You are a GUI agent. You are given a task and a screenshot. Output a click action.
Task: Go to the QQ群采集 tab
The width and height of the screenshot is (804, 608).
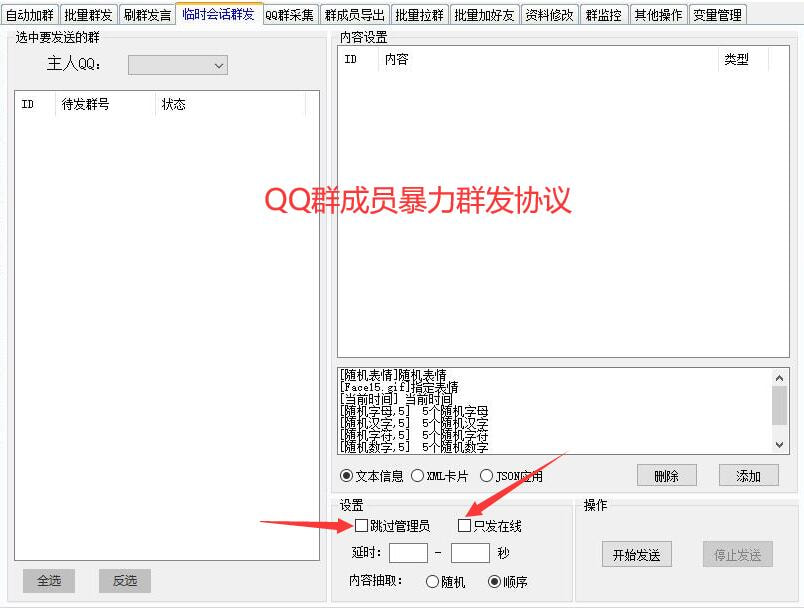pos(290,15)
